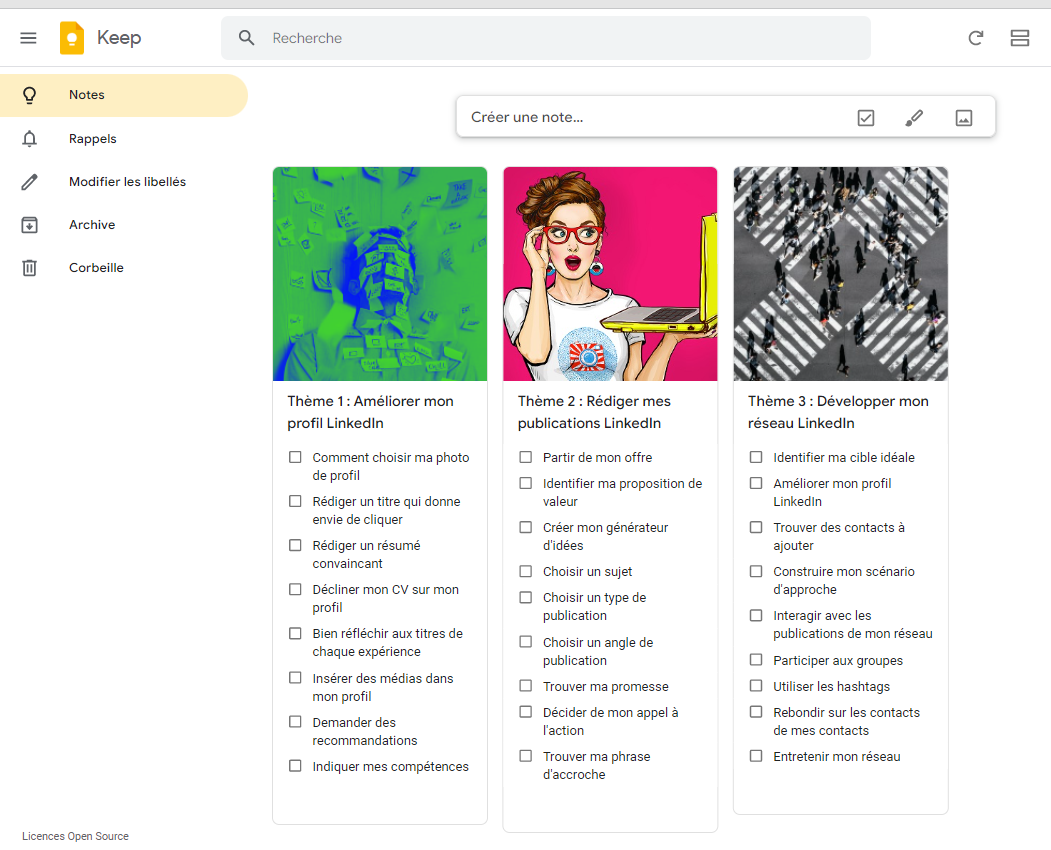1051x850 pixels.
Task: Switch to list view layout icon
Action: tap(1019, 38)
